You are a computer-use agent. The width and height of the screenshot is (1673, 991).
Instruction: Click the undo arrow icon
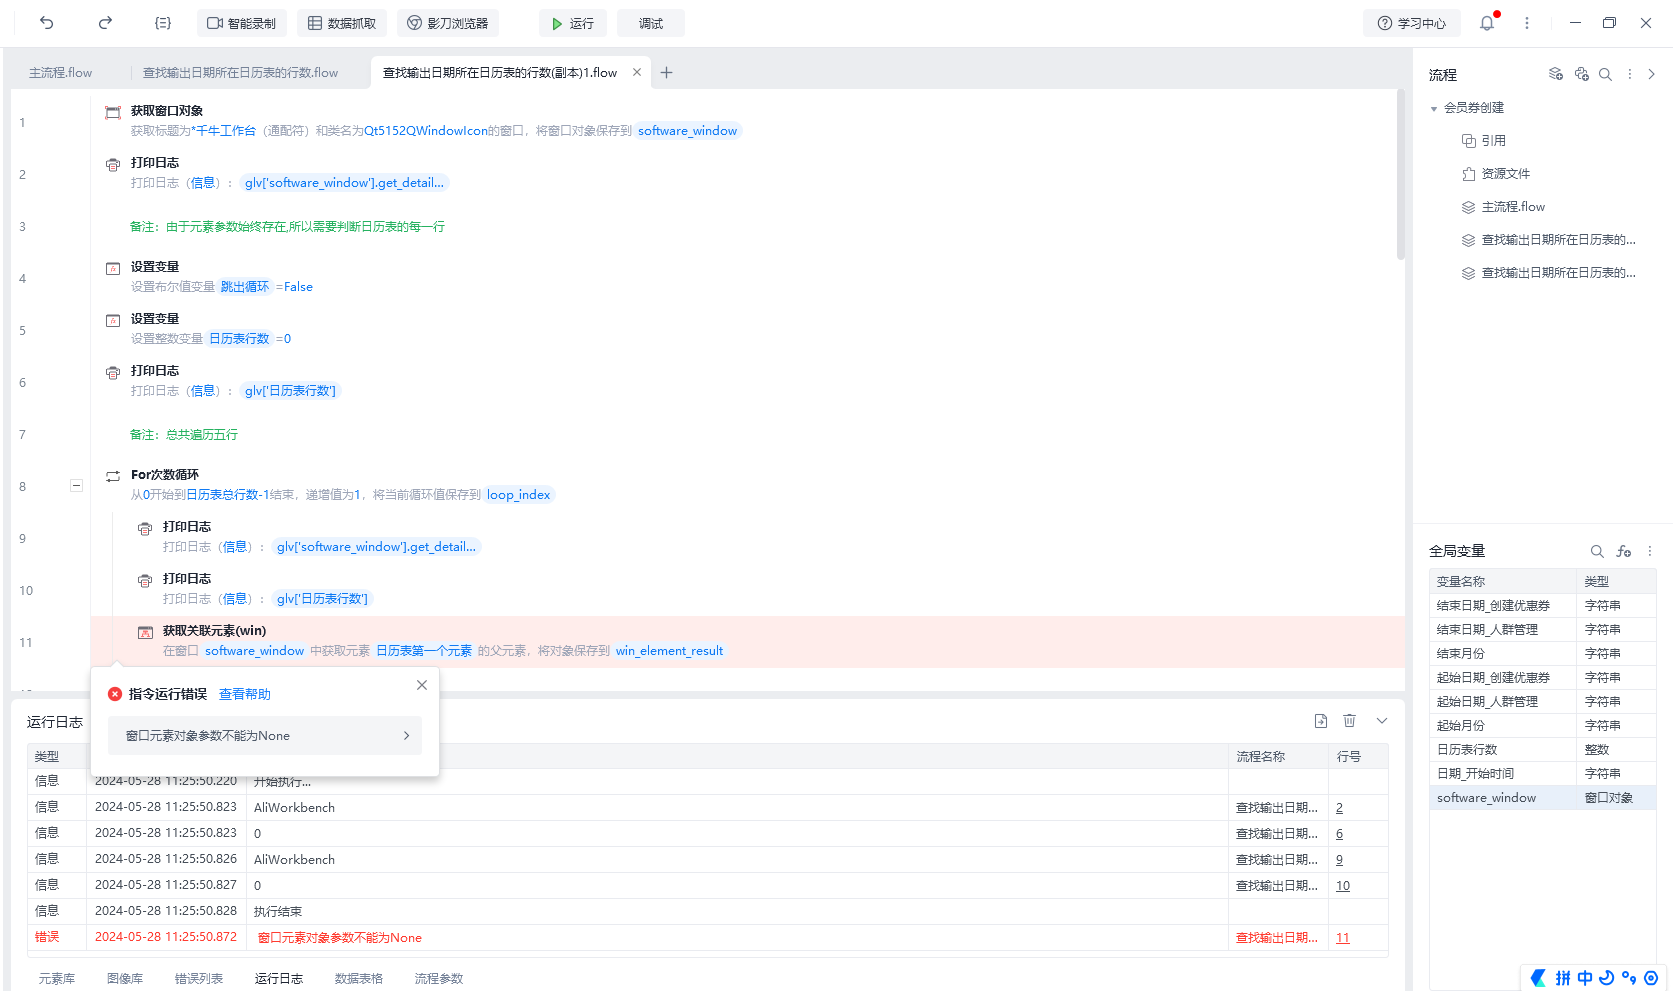[x=47, y=23]
